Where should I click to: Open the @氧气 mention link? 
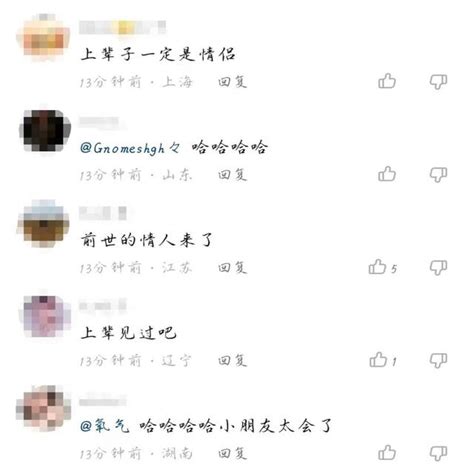pyautogui.click(x=104, y=426)
